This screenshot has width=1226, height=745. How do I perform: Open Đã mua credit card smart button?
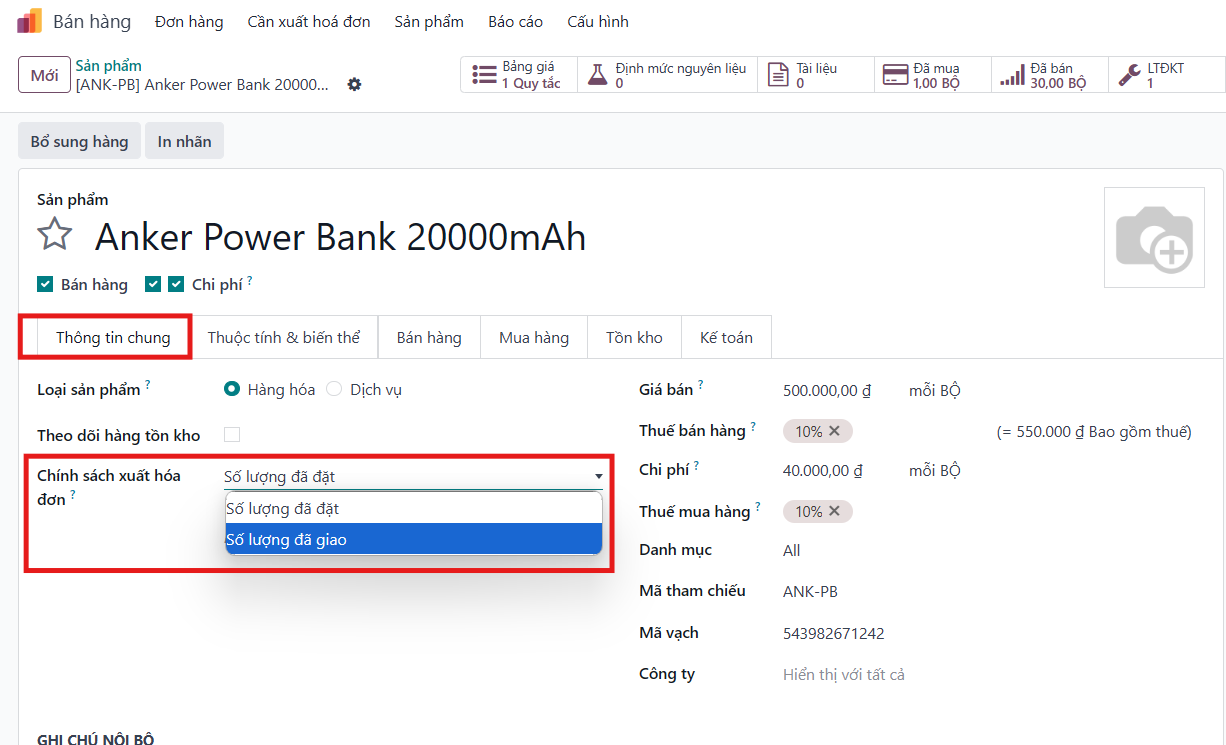(933, 75)
